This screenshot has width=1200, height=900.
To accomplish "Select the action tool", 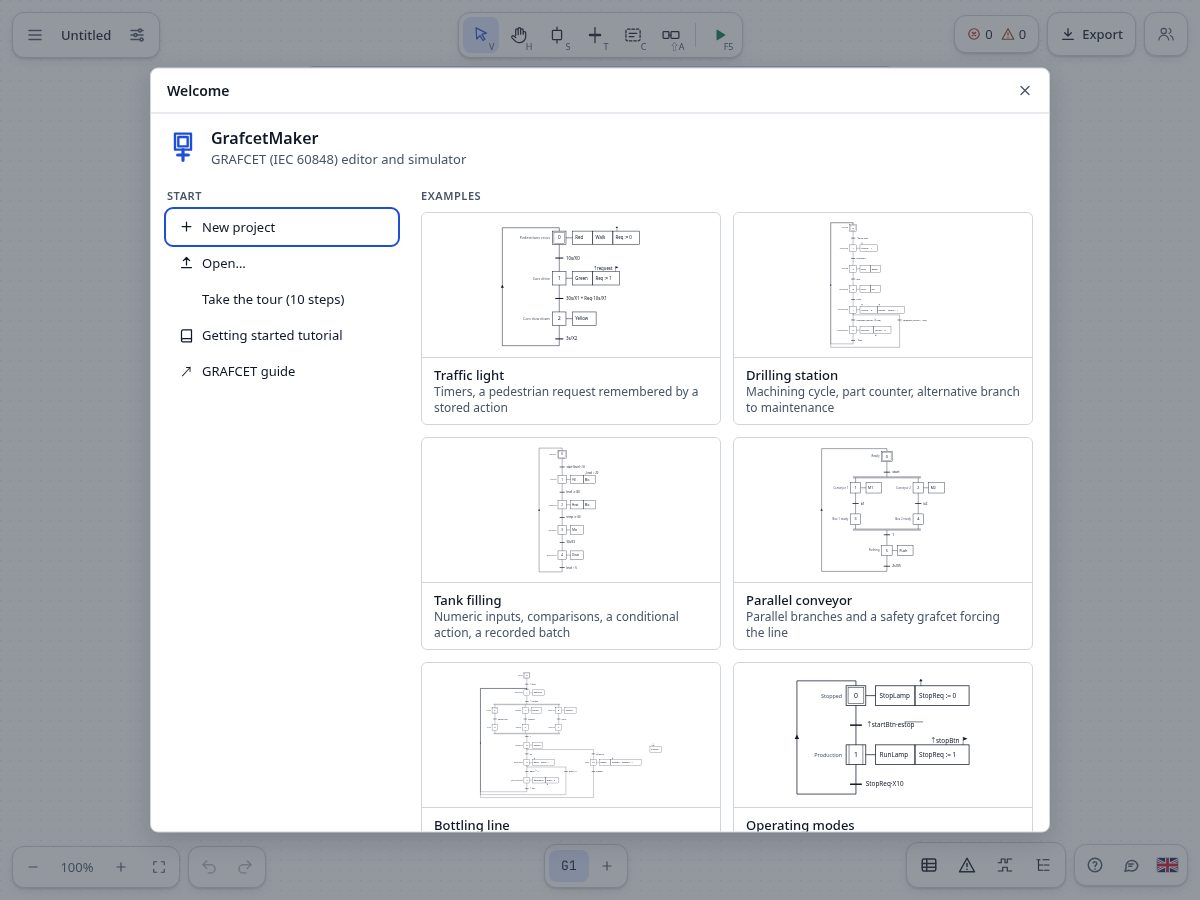I will point(672,35).
